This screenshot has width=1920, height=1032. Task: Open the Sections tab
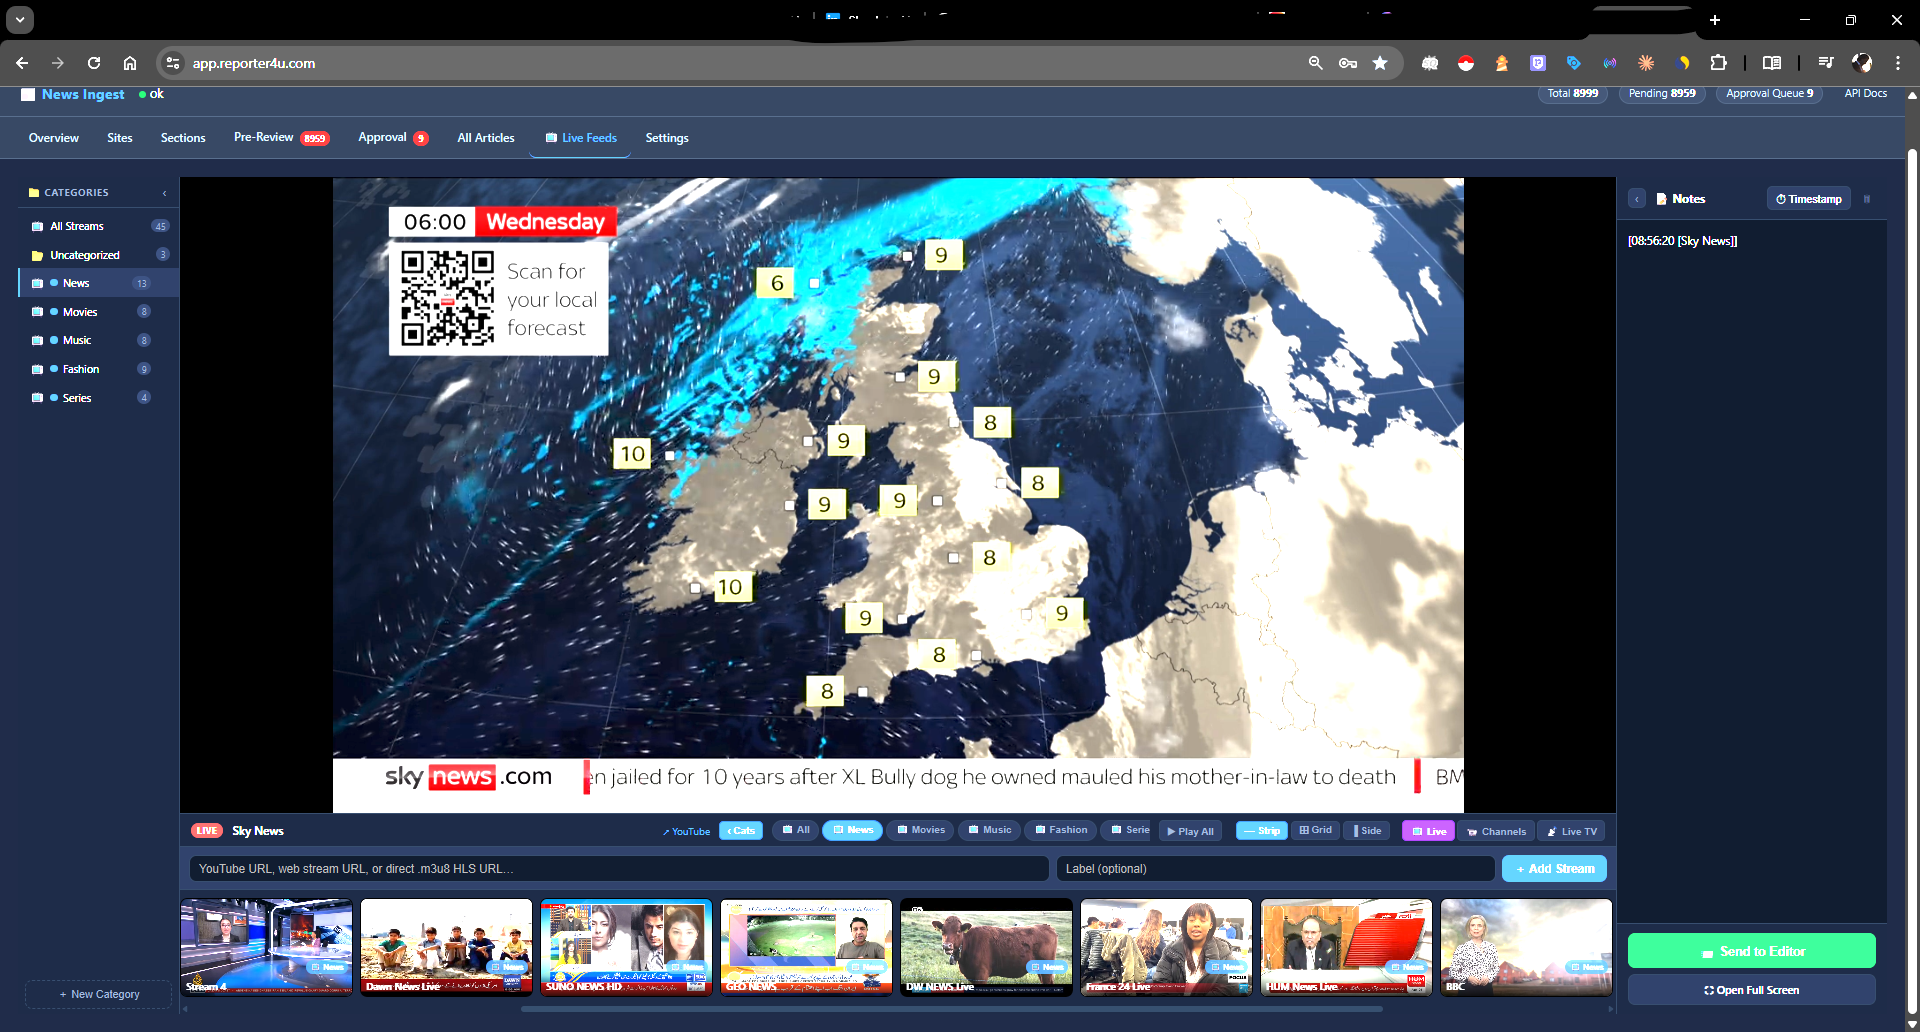(183, 138)
